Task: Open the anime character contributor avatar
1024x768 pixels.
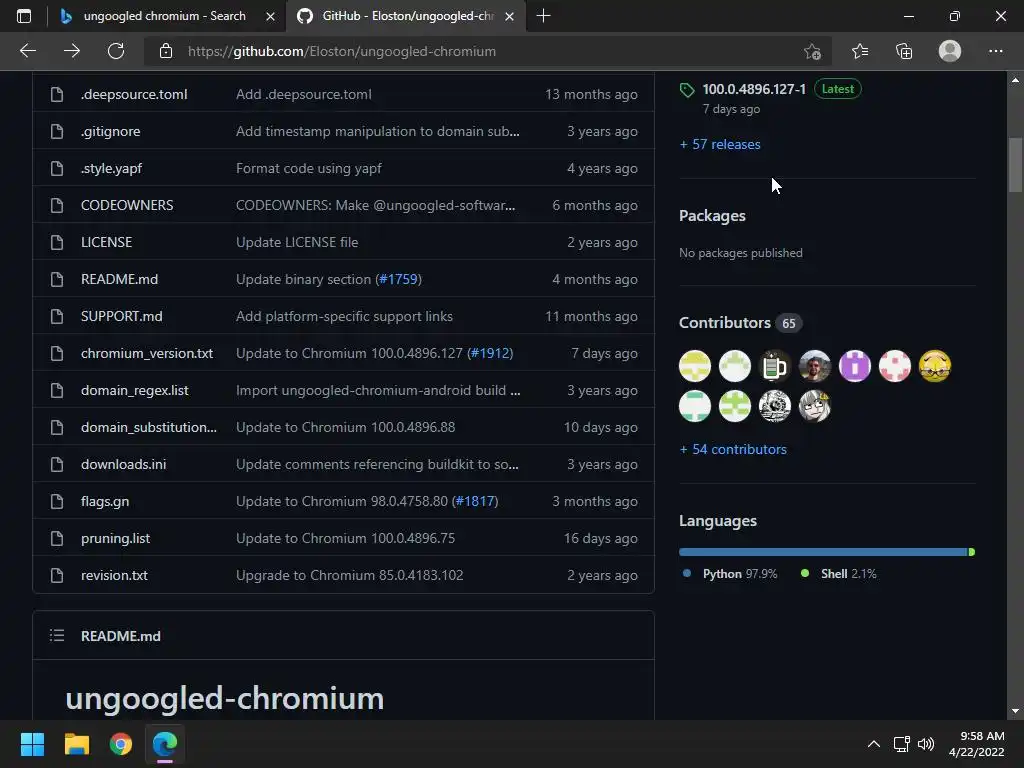Action: coord(814,406)
